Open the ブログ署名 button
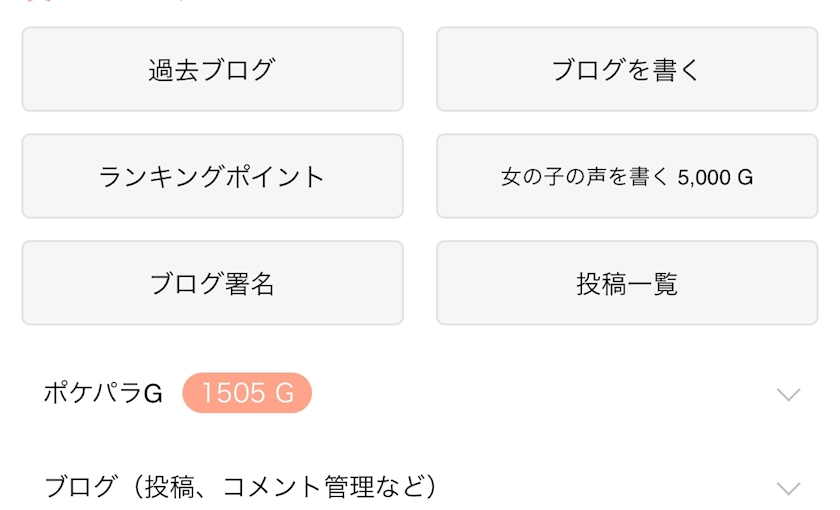The height and width of the screenshot is (510, 840). (212, 284)
